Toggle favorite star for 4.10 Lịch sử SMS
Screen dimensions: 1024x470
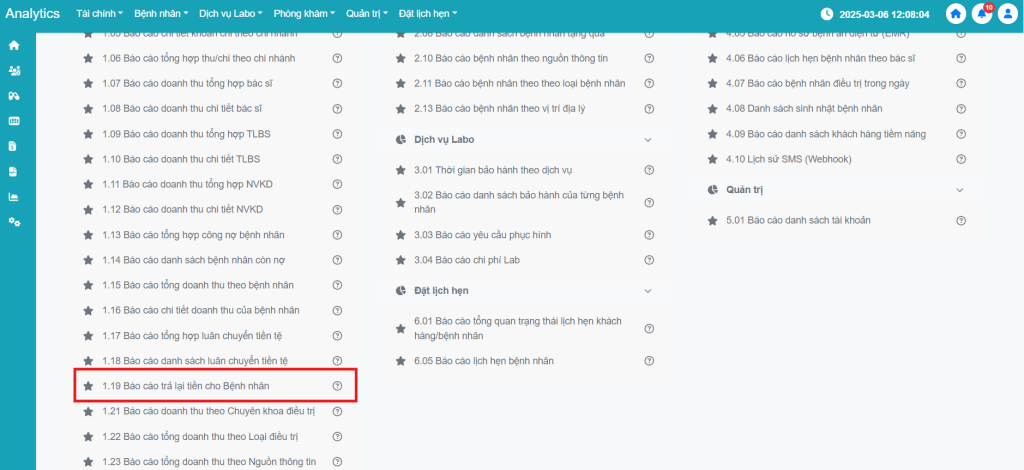click(x=713, y=158)
